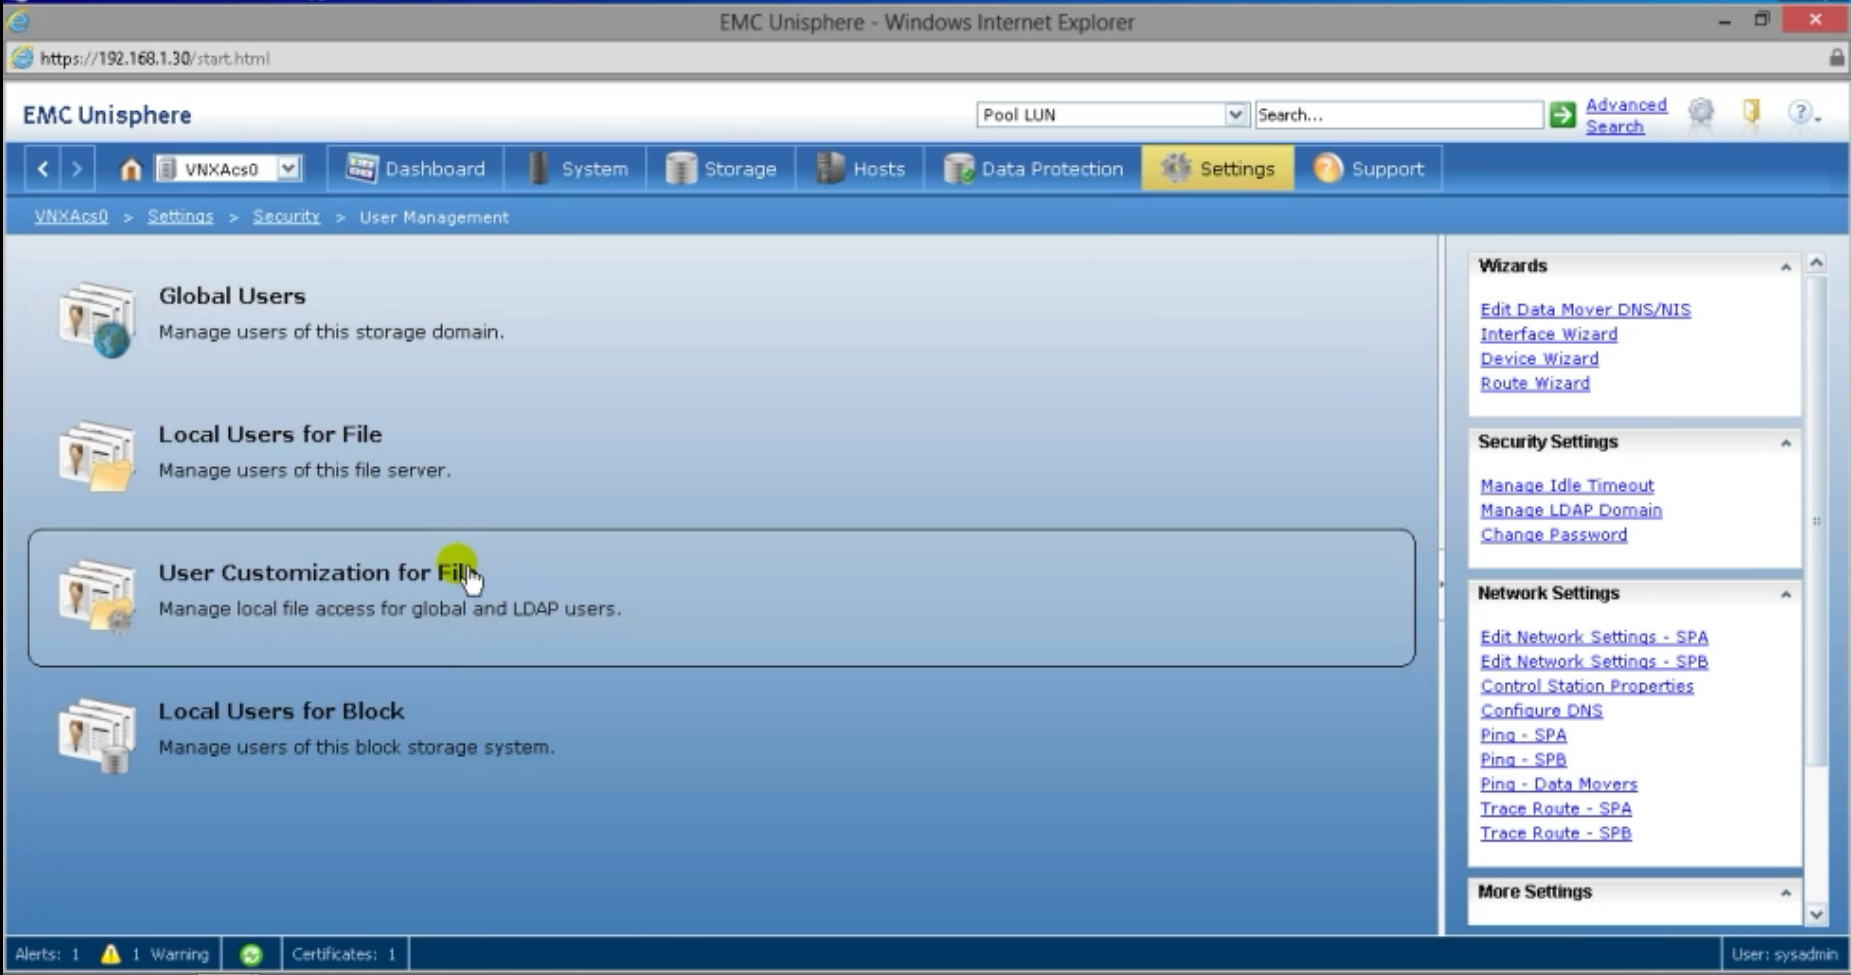Click the Ping - SPA link

coord(1523,735)
